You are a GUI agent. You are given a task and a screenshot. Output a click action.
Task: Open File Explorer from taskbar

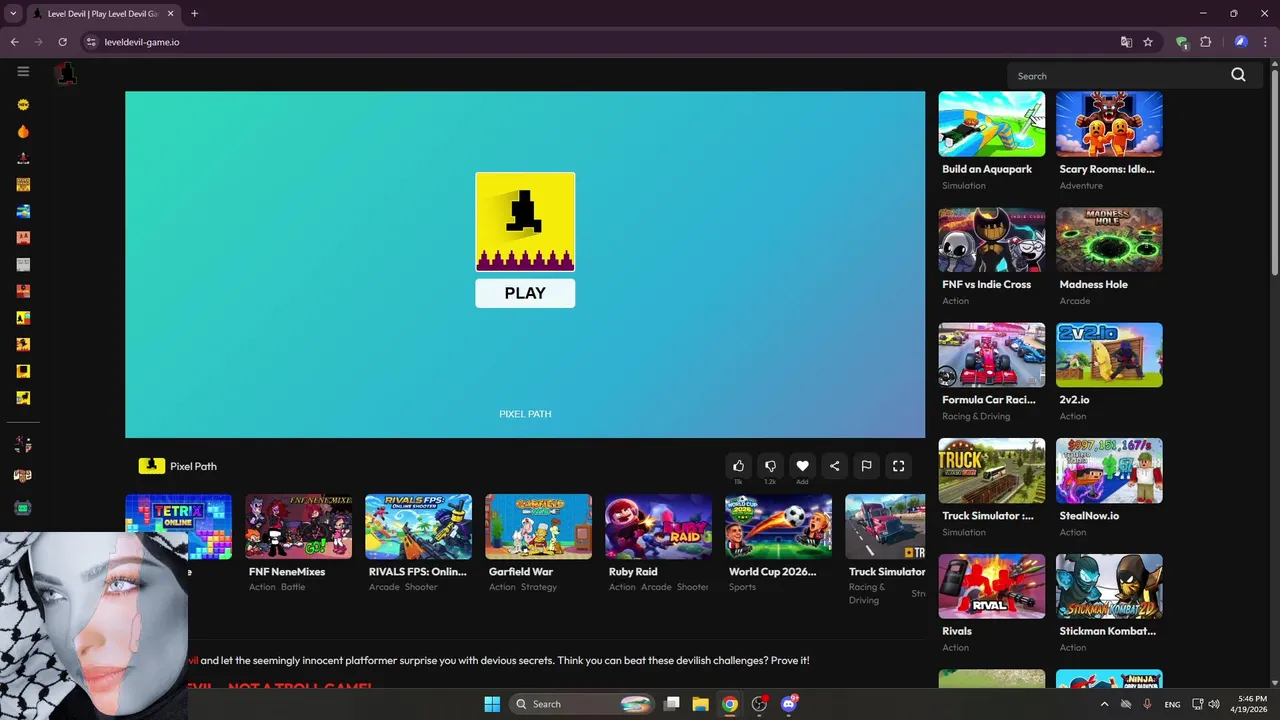coord(700,704)
